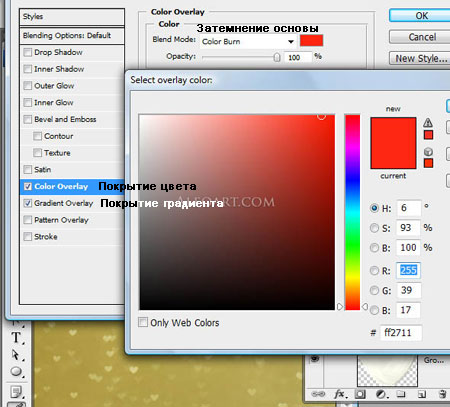Image resolution: width=450 pixels, height=407 pixels.
Task: Click the hex color field ff2711
Action: point(401,333)
